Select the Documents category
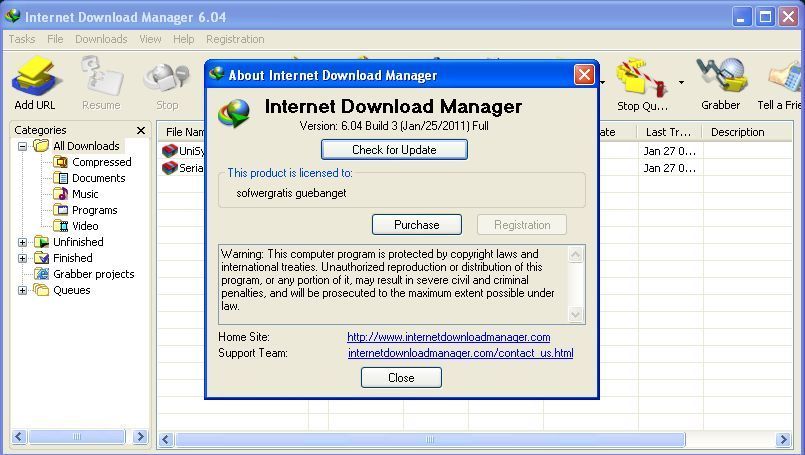Viewport: 805px width, 455px height. pyautogui.click(x=99, y=178)
